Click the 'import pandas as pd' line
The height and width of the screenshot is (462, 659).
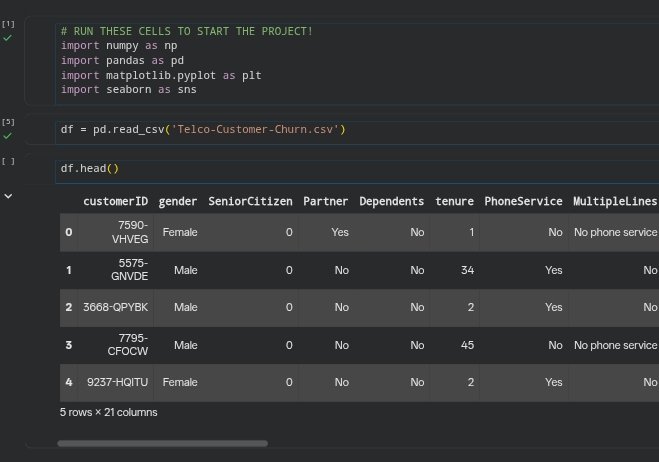coord(122,61)
